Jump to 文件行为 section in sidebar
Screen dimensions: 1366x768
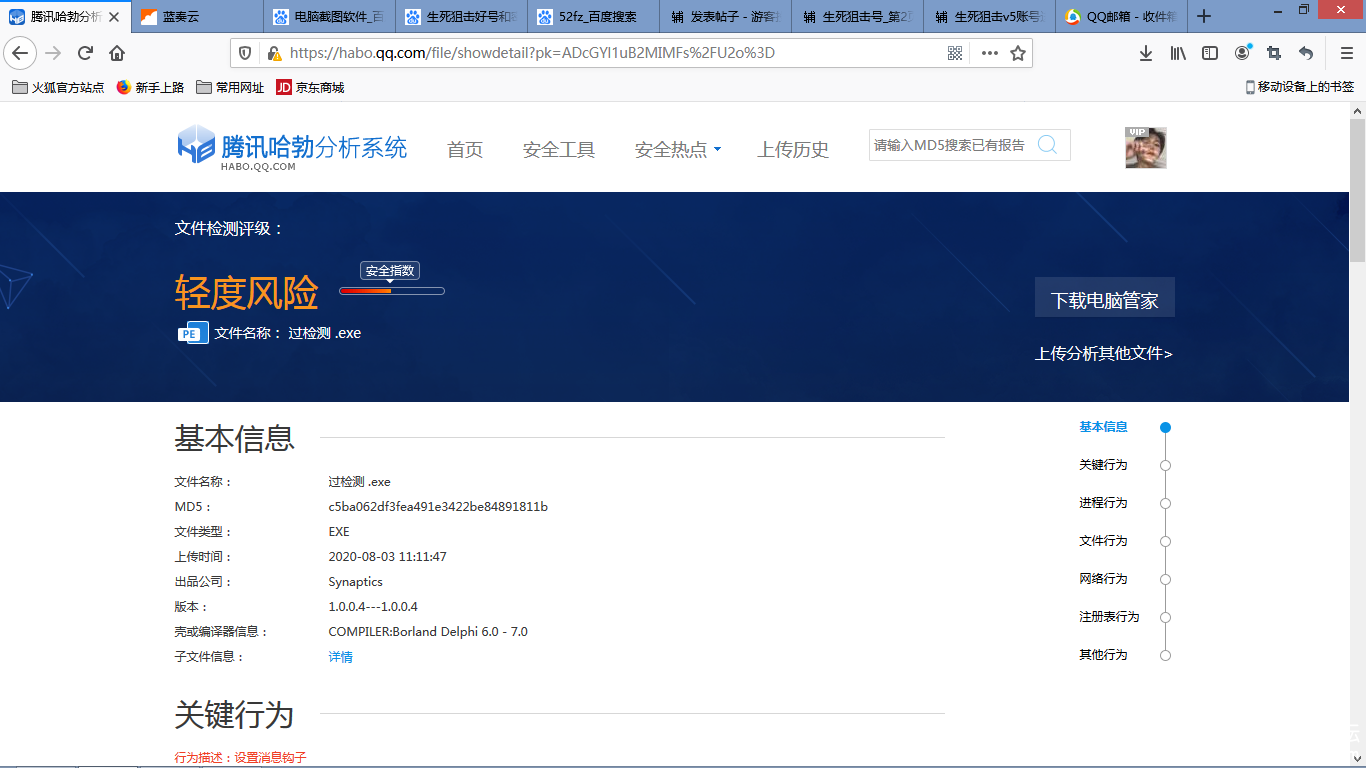1103,541
